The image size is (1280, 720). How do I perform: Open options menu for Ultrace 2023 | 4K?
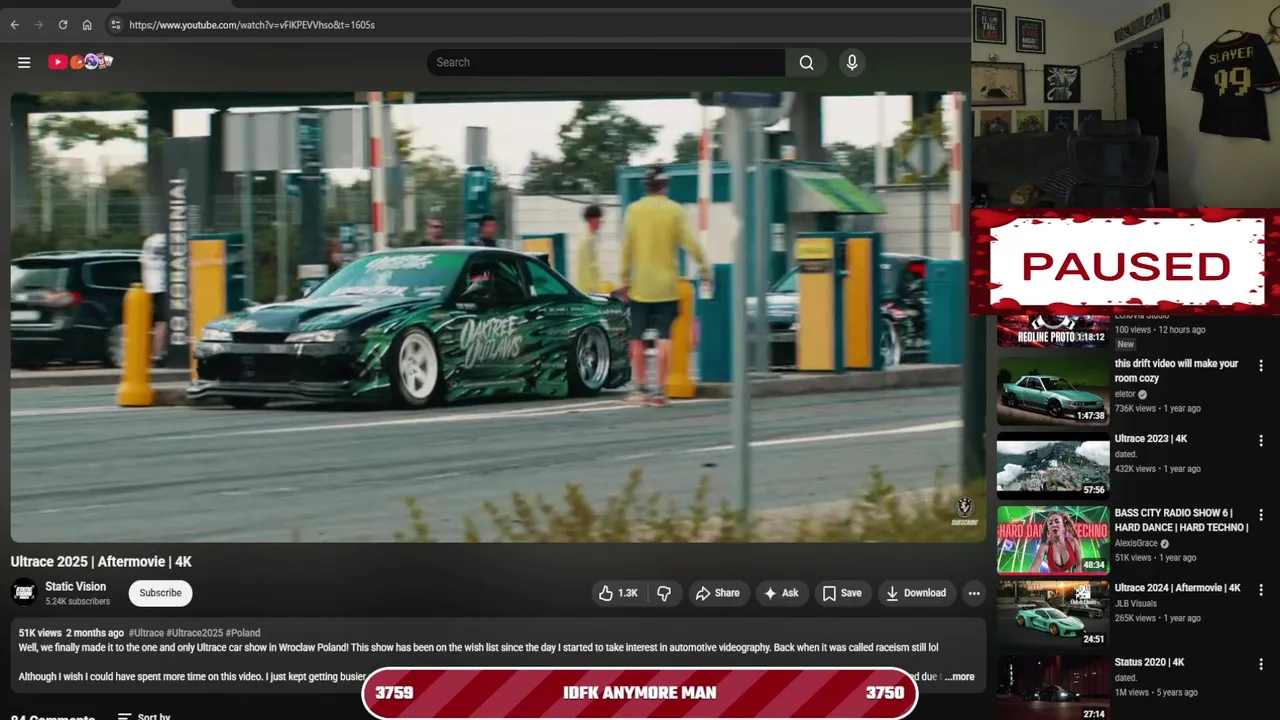pos(1261,441)
